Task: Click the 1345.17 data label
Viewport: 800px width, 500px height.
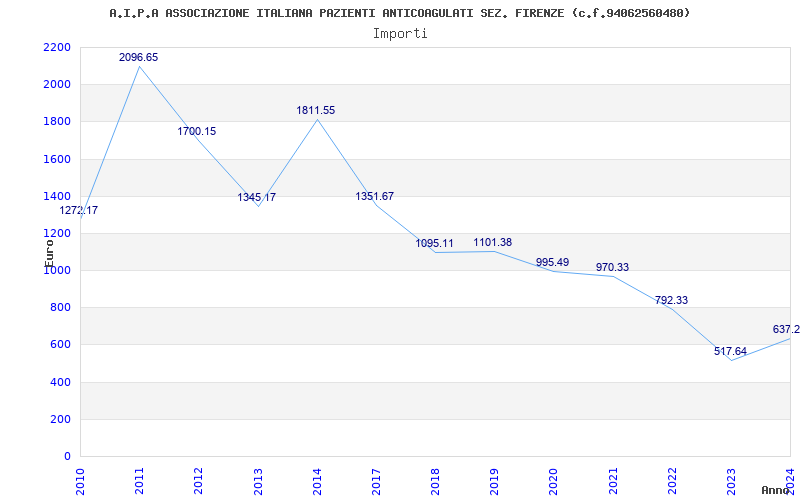Action: 256,198
